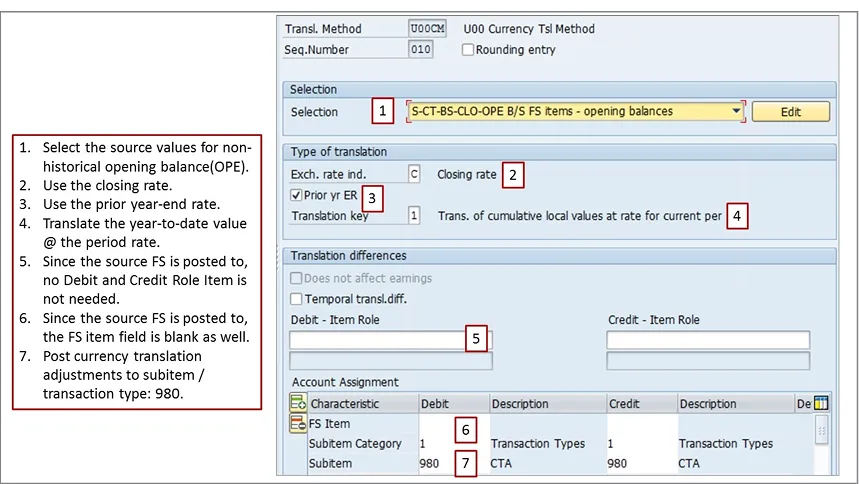Click the Translation key field
859x484 pixels.
pos(414,215)
